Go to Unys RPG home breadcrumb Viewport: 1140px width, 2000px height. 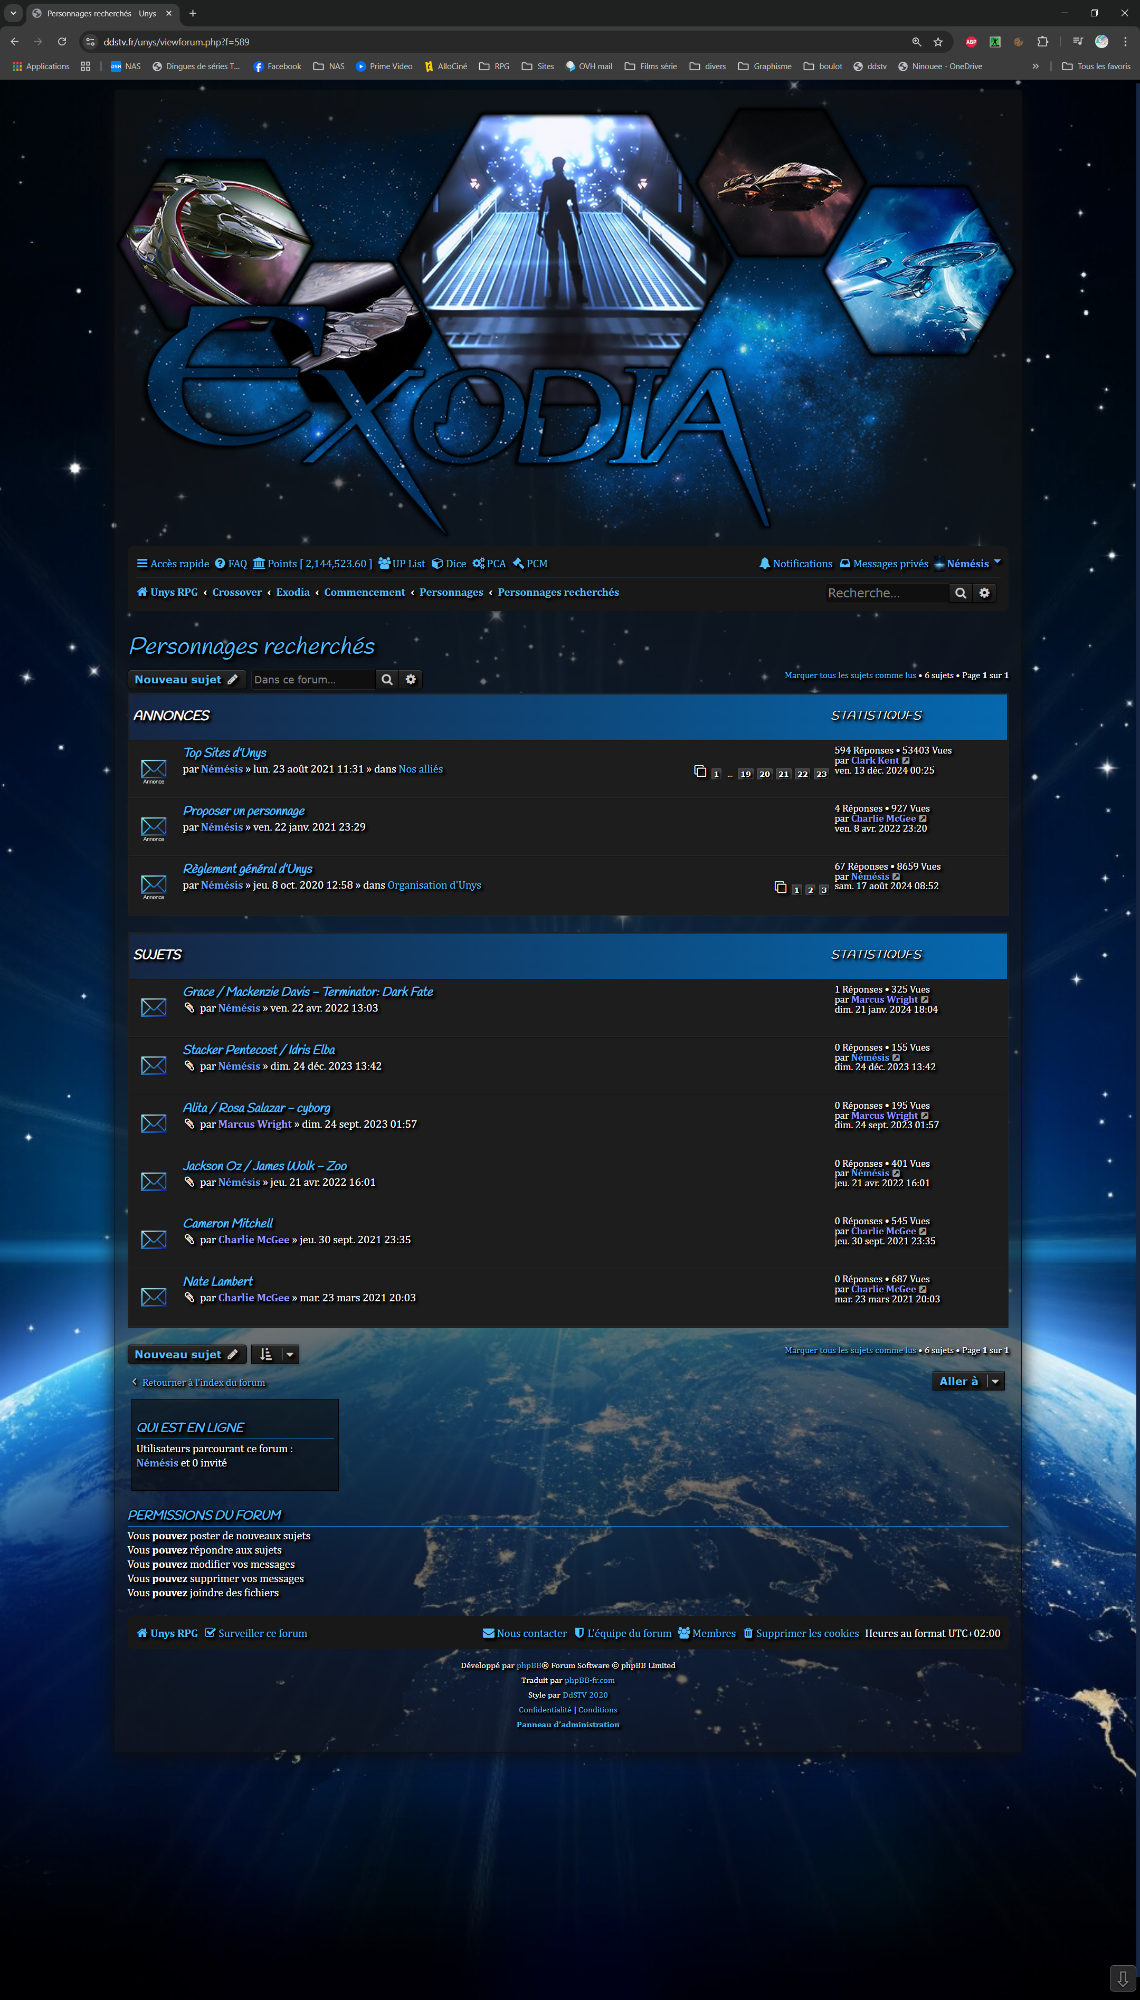coord(168,593)
